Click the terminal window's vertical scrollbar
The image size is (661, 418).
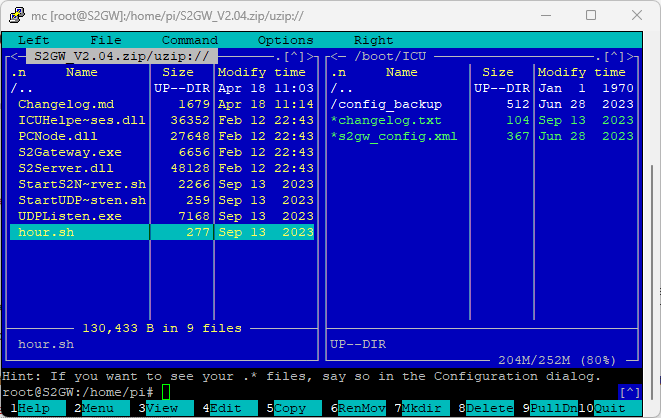[x=652, y=200]
